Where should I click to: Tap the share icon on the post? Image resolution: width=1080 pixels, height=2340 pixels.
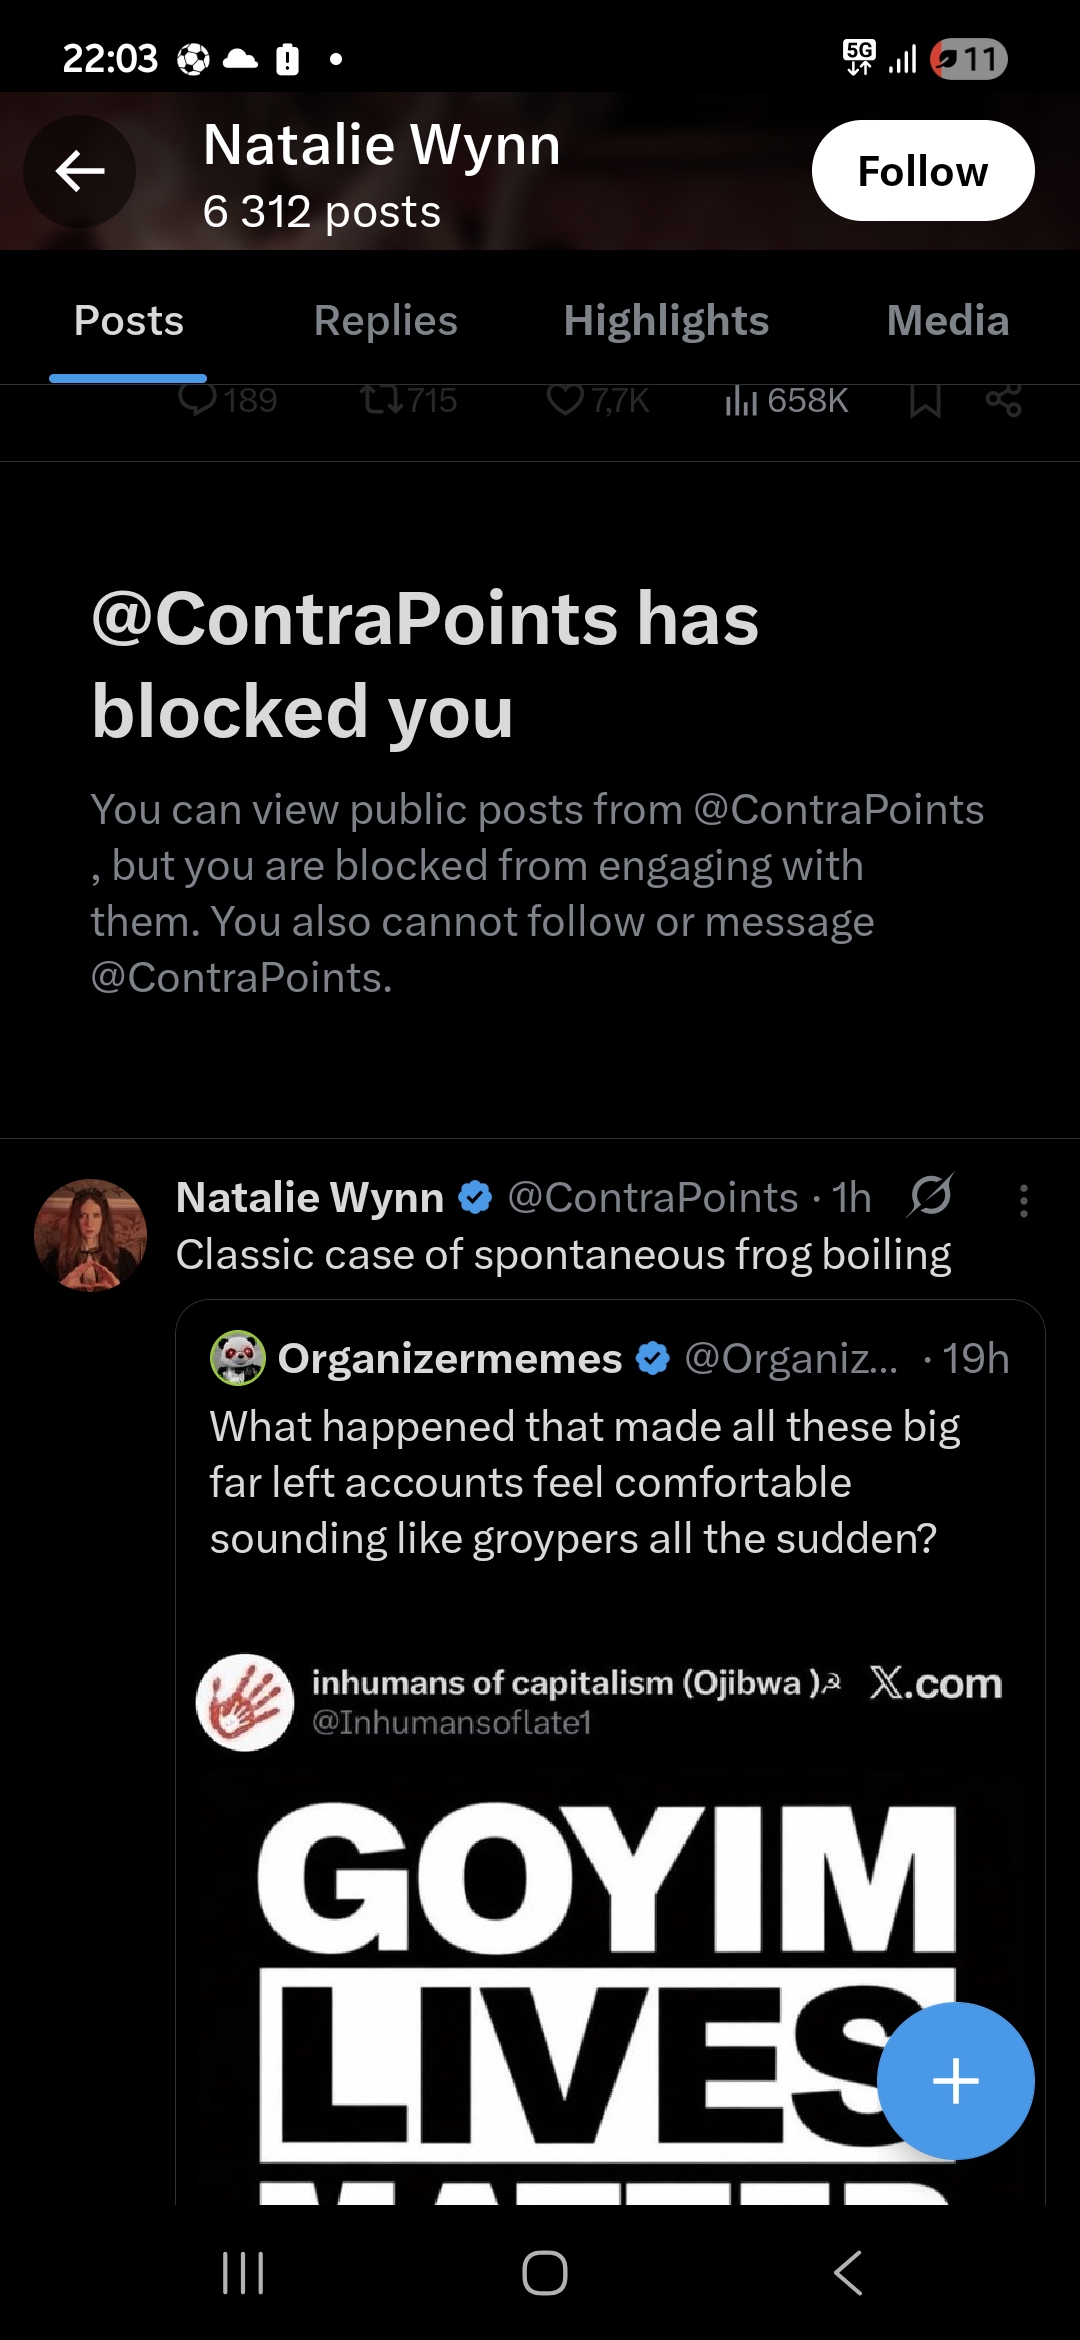[x=1003, y=400]
